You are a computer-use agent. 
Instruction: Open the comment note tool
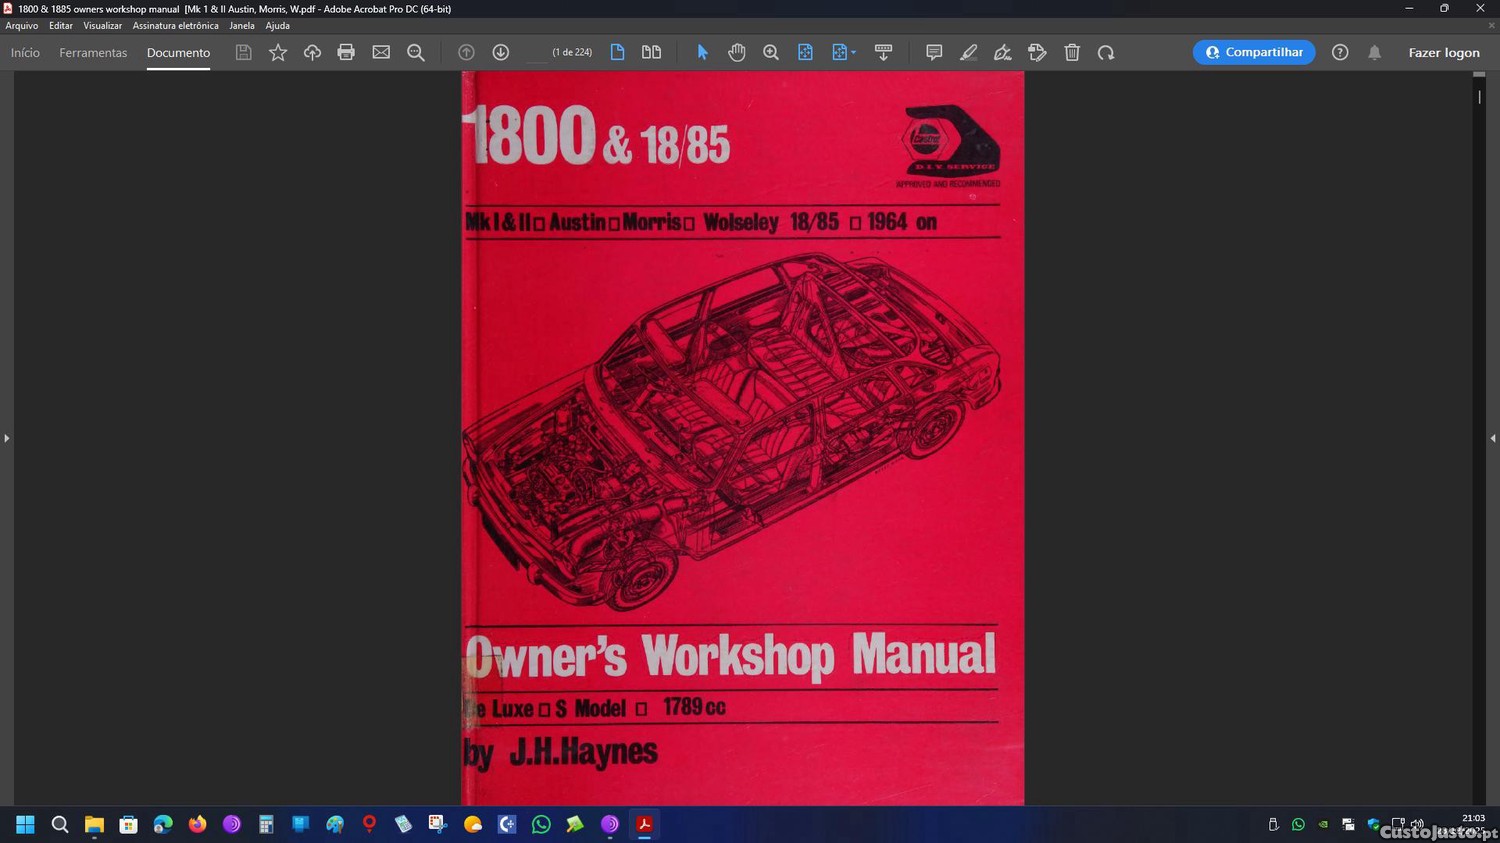[x=933, y=52]
